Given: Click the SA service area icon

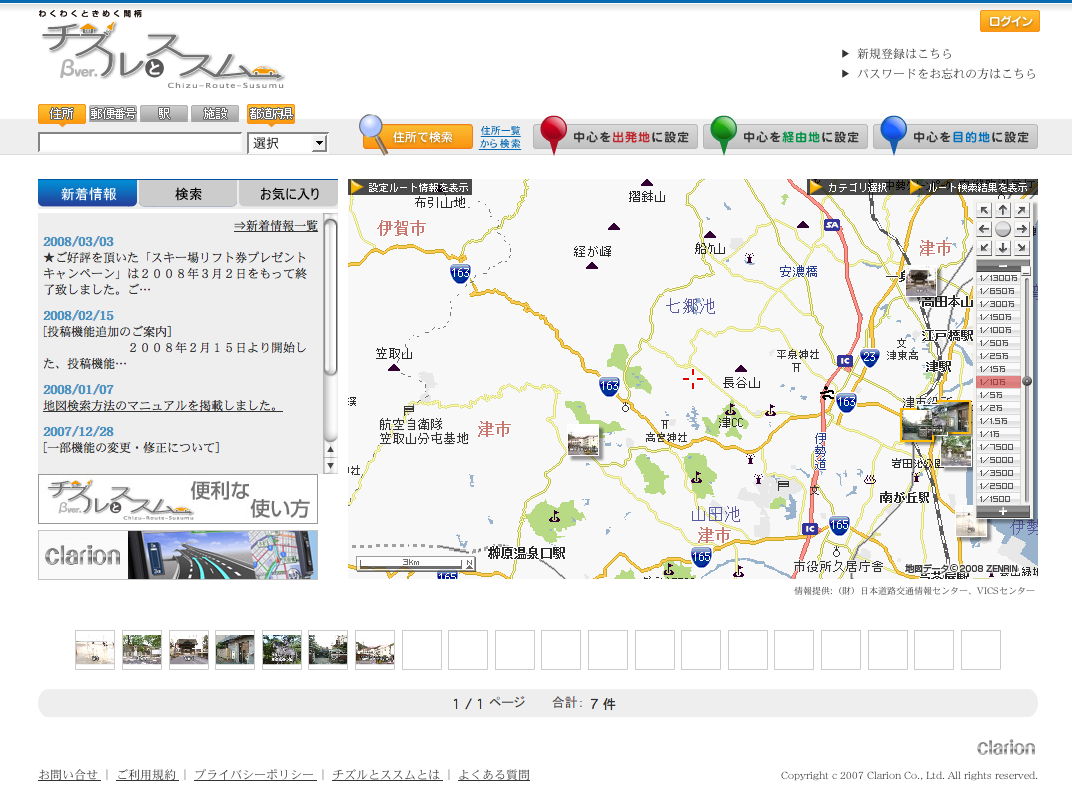Looking at the screenshot, I should tap(832, 225).
